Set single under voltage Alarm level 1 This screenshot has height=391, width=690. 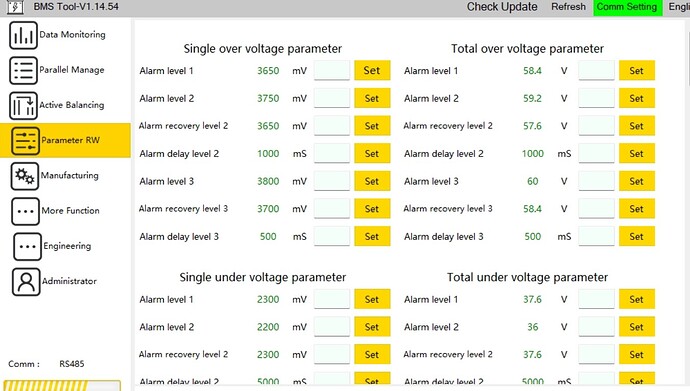click(372, 299)
